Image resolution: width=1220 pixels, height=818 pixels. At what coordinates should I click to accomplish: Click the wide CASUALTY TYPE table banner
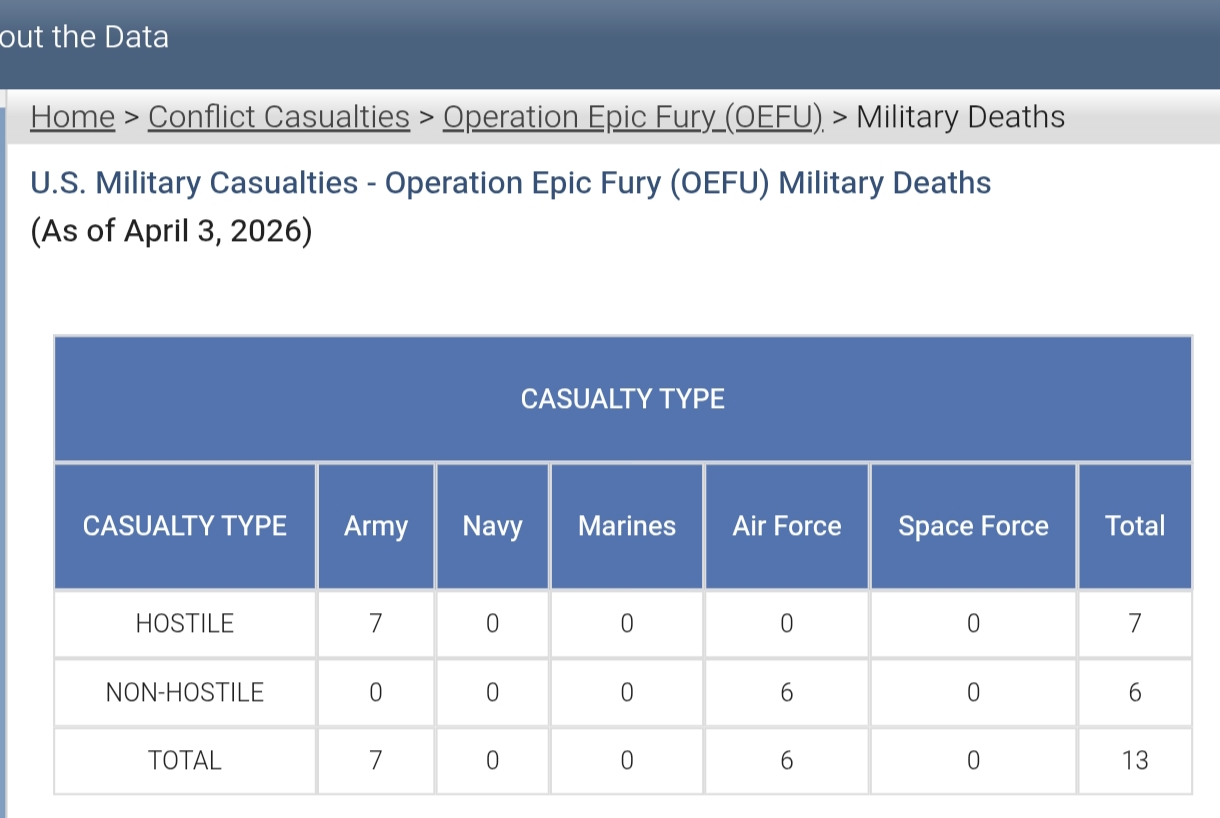coord(622,399)
